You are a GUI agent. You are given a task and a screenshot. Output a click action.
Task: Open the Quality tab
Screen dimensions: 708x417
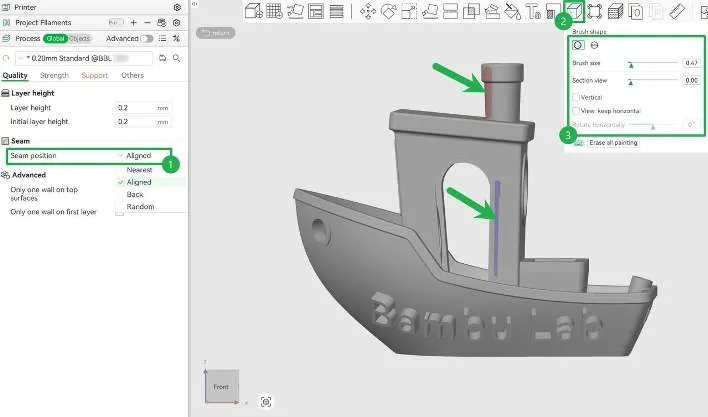coord(15,75)
